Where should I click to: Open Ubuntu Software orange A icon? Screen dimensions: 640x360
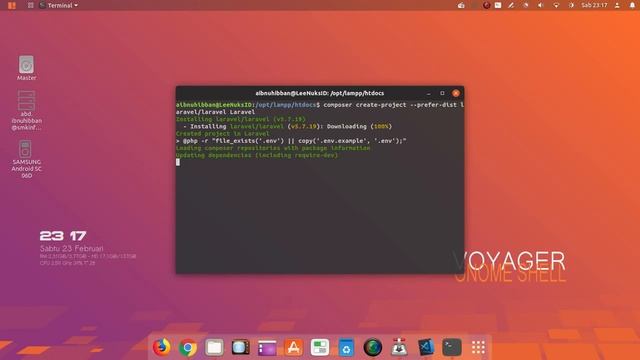point(293,347)
